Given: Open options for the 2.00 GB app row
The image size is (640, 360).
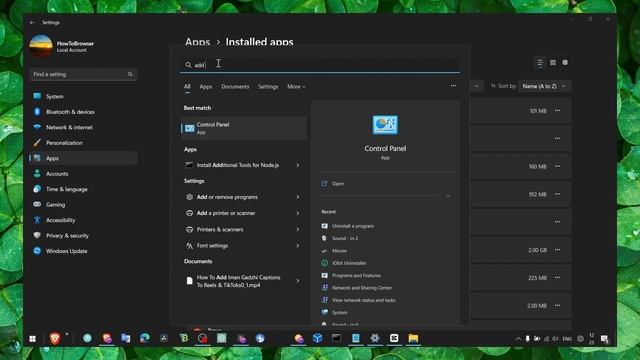Looking at the screenshot, I should 558,250.
